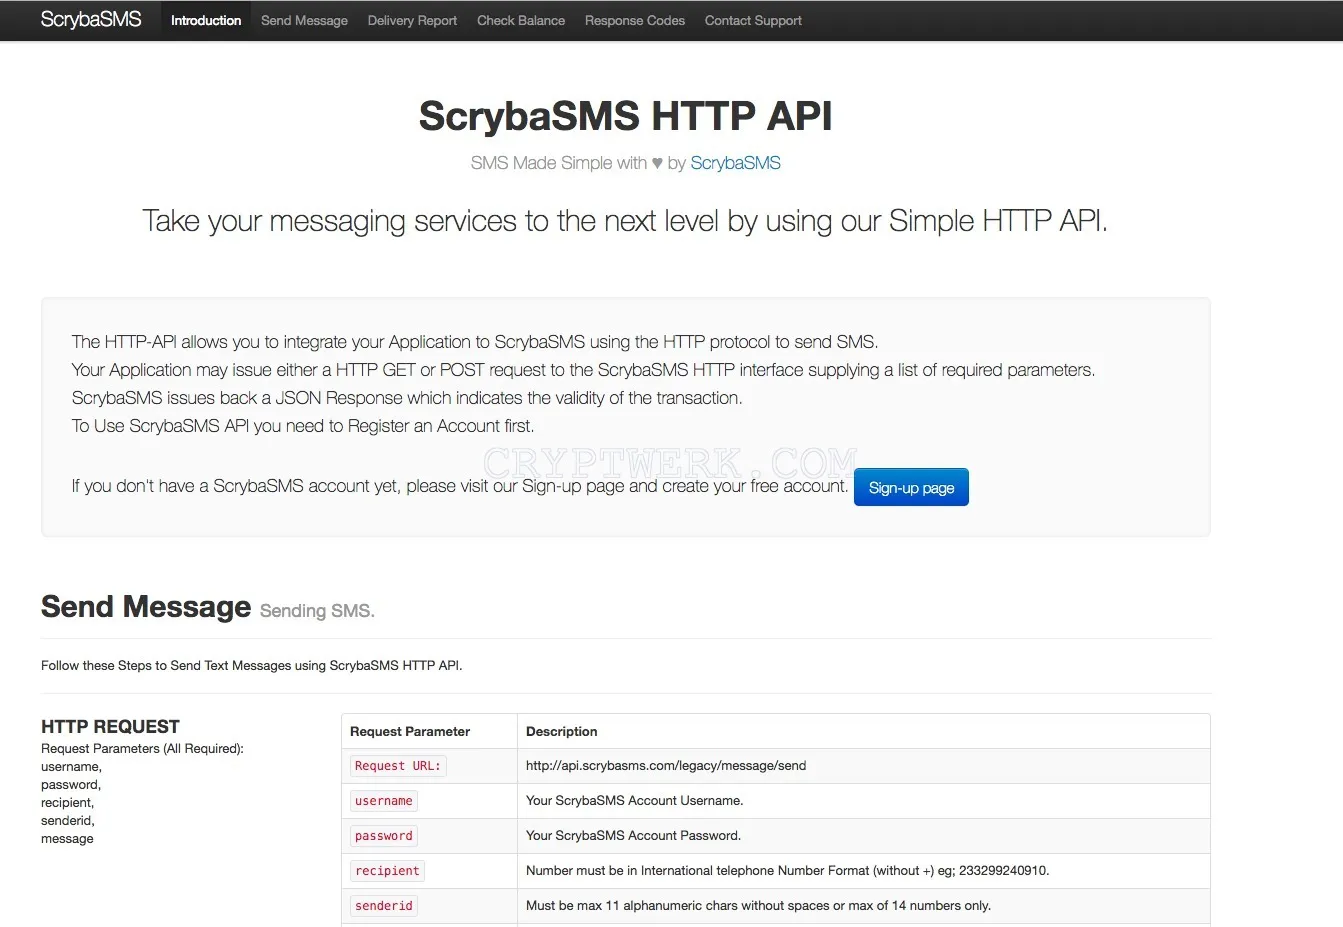Viewport: 1343px width, 927px height.
Task: Click 'Request Parameters (All Required):' text
Action: [x=142, y=749]
